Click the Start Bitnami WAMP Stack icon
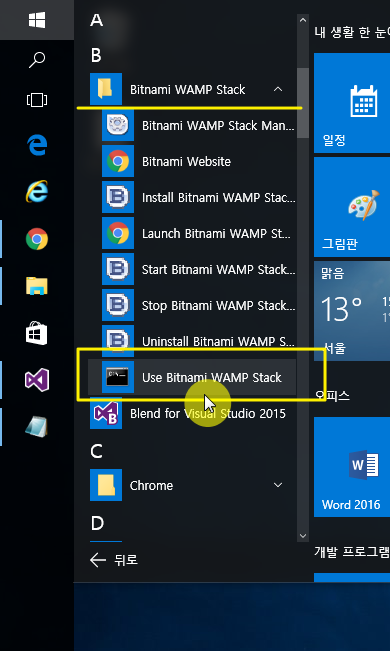390x651 pixels. tap(118, 269)
